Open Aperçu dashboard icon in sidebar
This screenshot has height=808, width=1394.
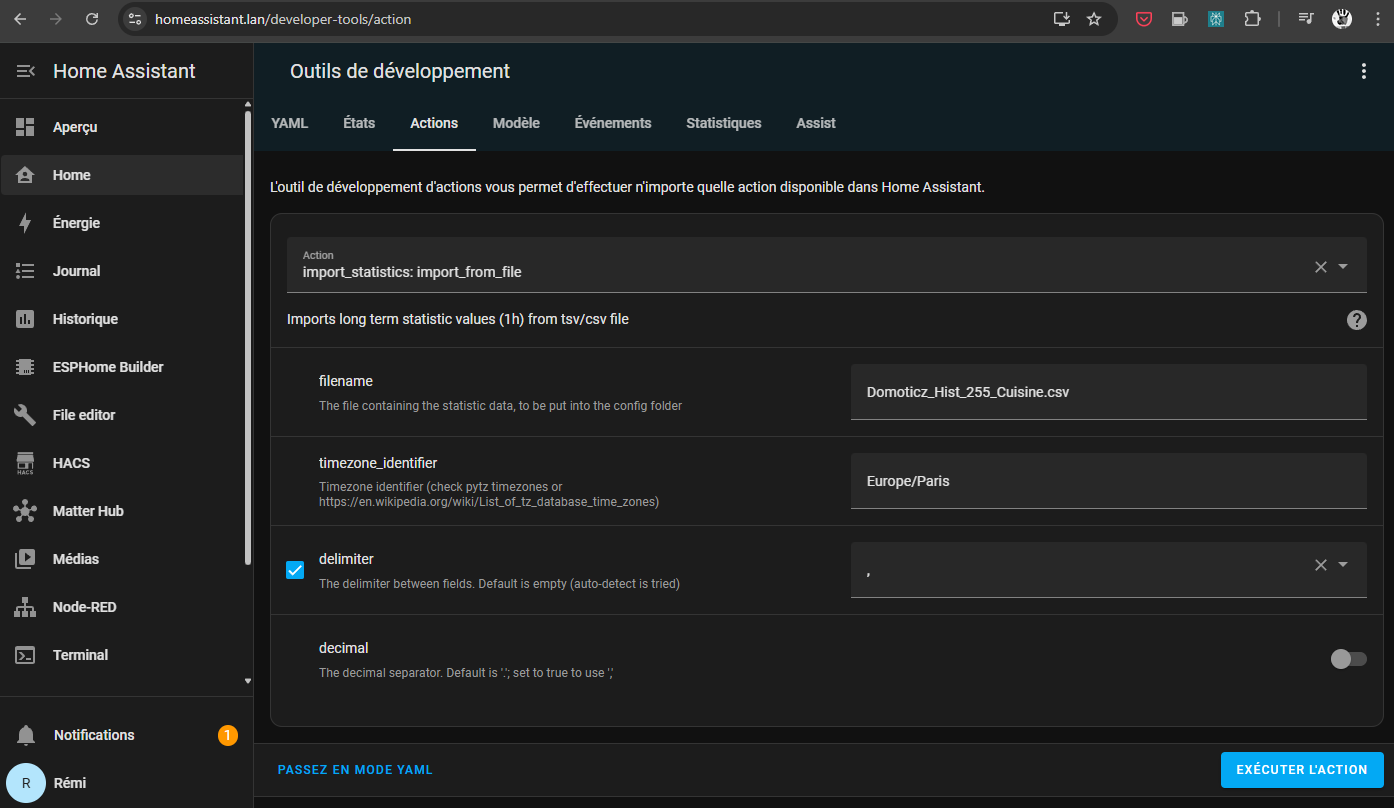click(26, 127)
